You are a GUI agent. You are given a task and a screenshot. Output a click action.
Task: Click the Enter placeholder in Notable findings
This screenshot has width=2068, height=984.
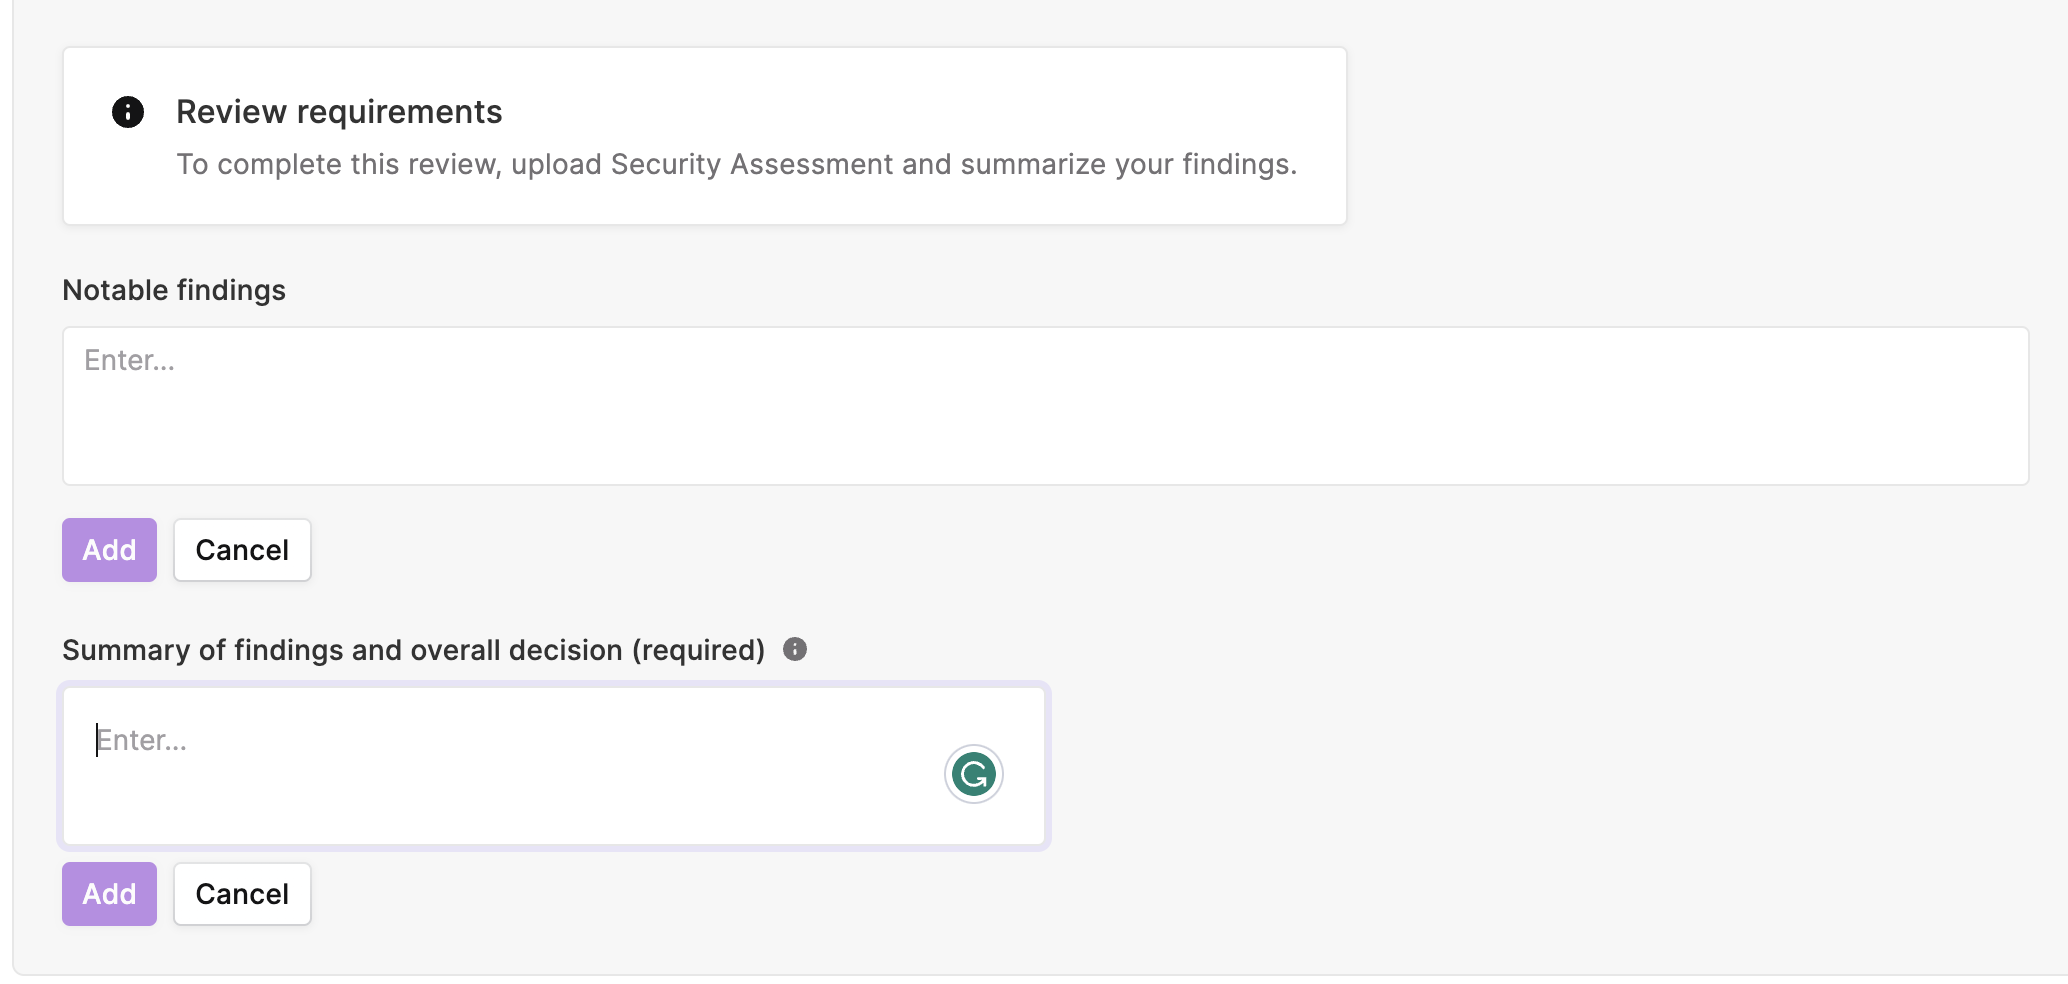point(129,360)
